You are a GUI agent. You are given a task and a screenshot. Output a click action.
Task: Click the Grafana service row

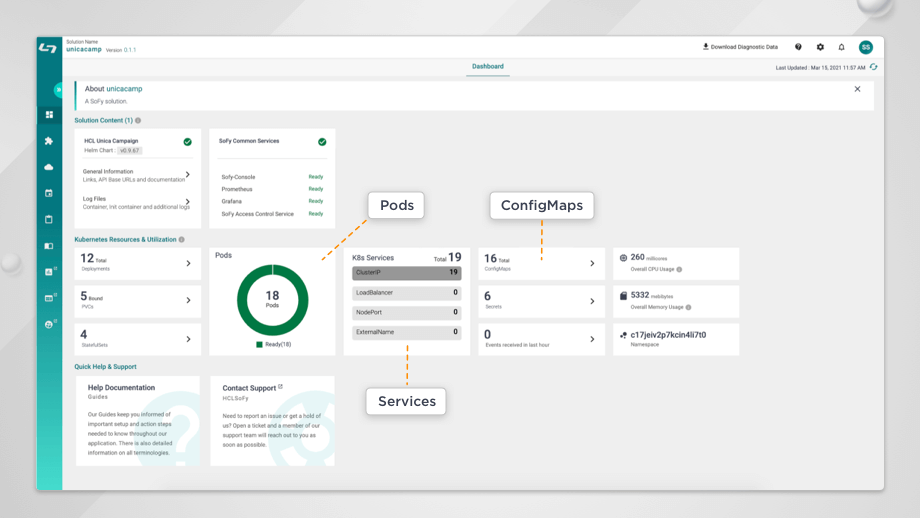click(x=272, y=201)
